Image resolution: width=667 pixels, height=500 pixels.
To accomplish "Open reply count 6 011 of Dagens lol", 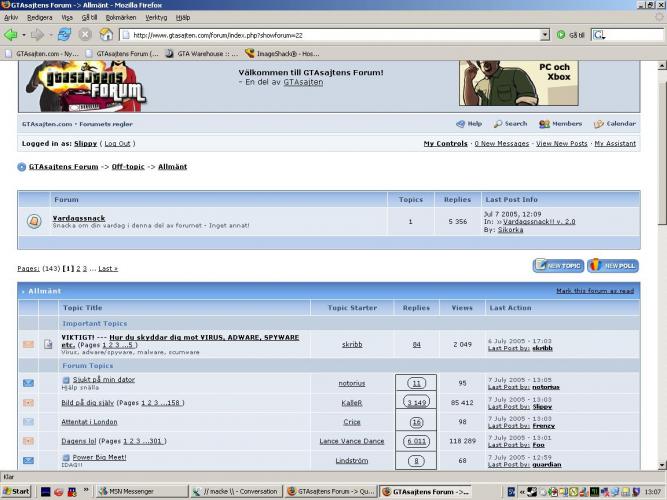I will point(416,441).
